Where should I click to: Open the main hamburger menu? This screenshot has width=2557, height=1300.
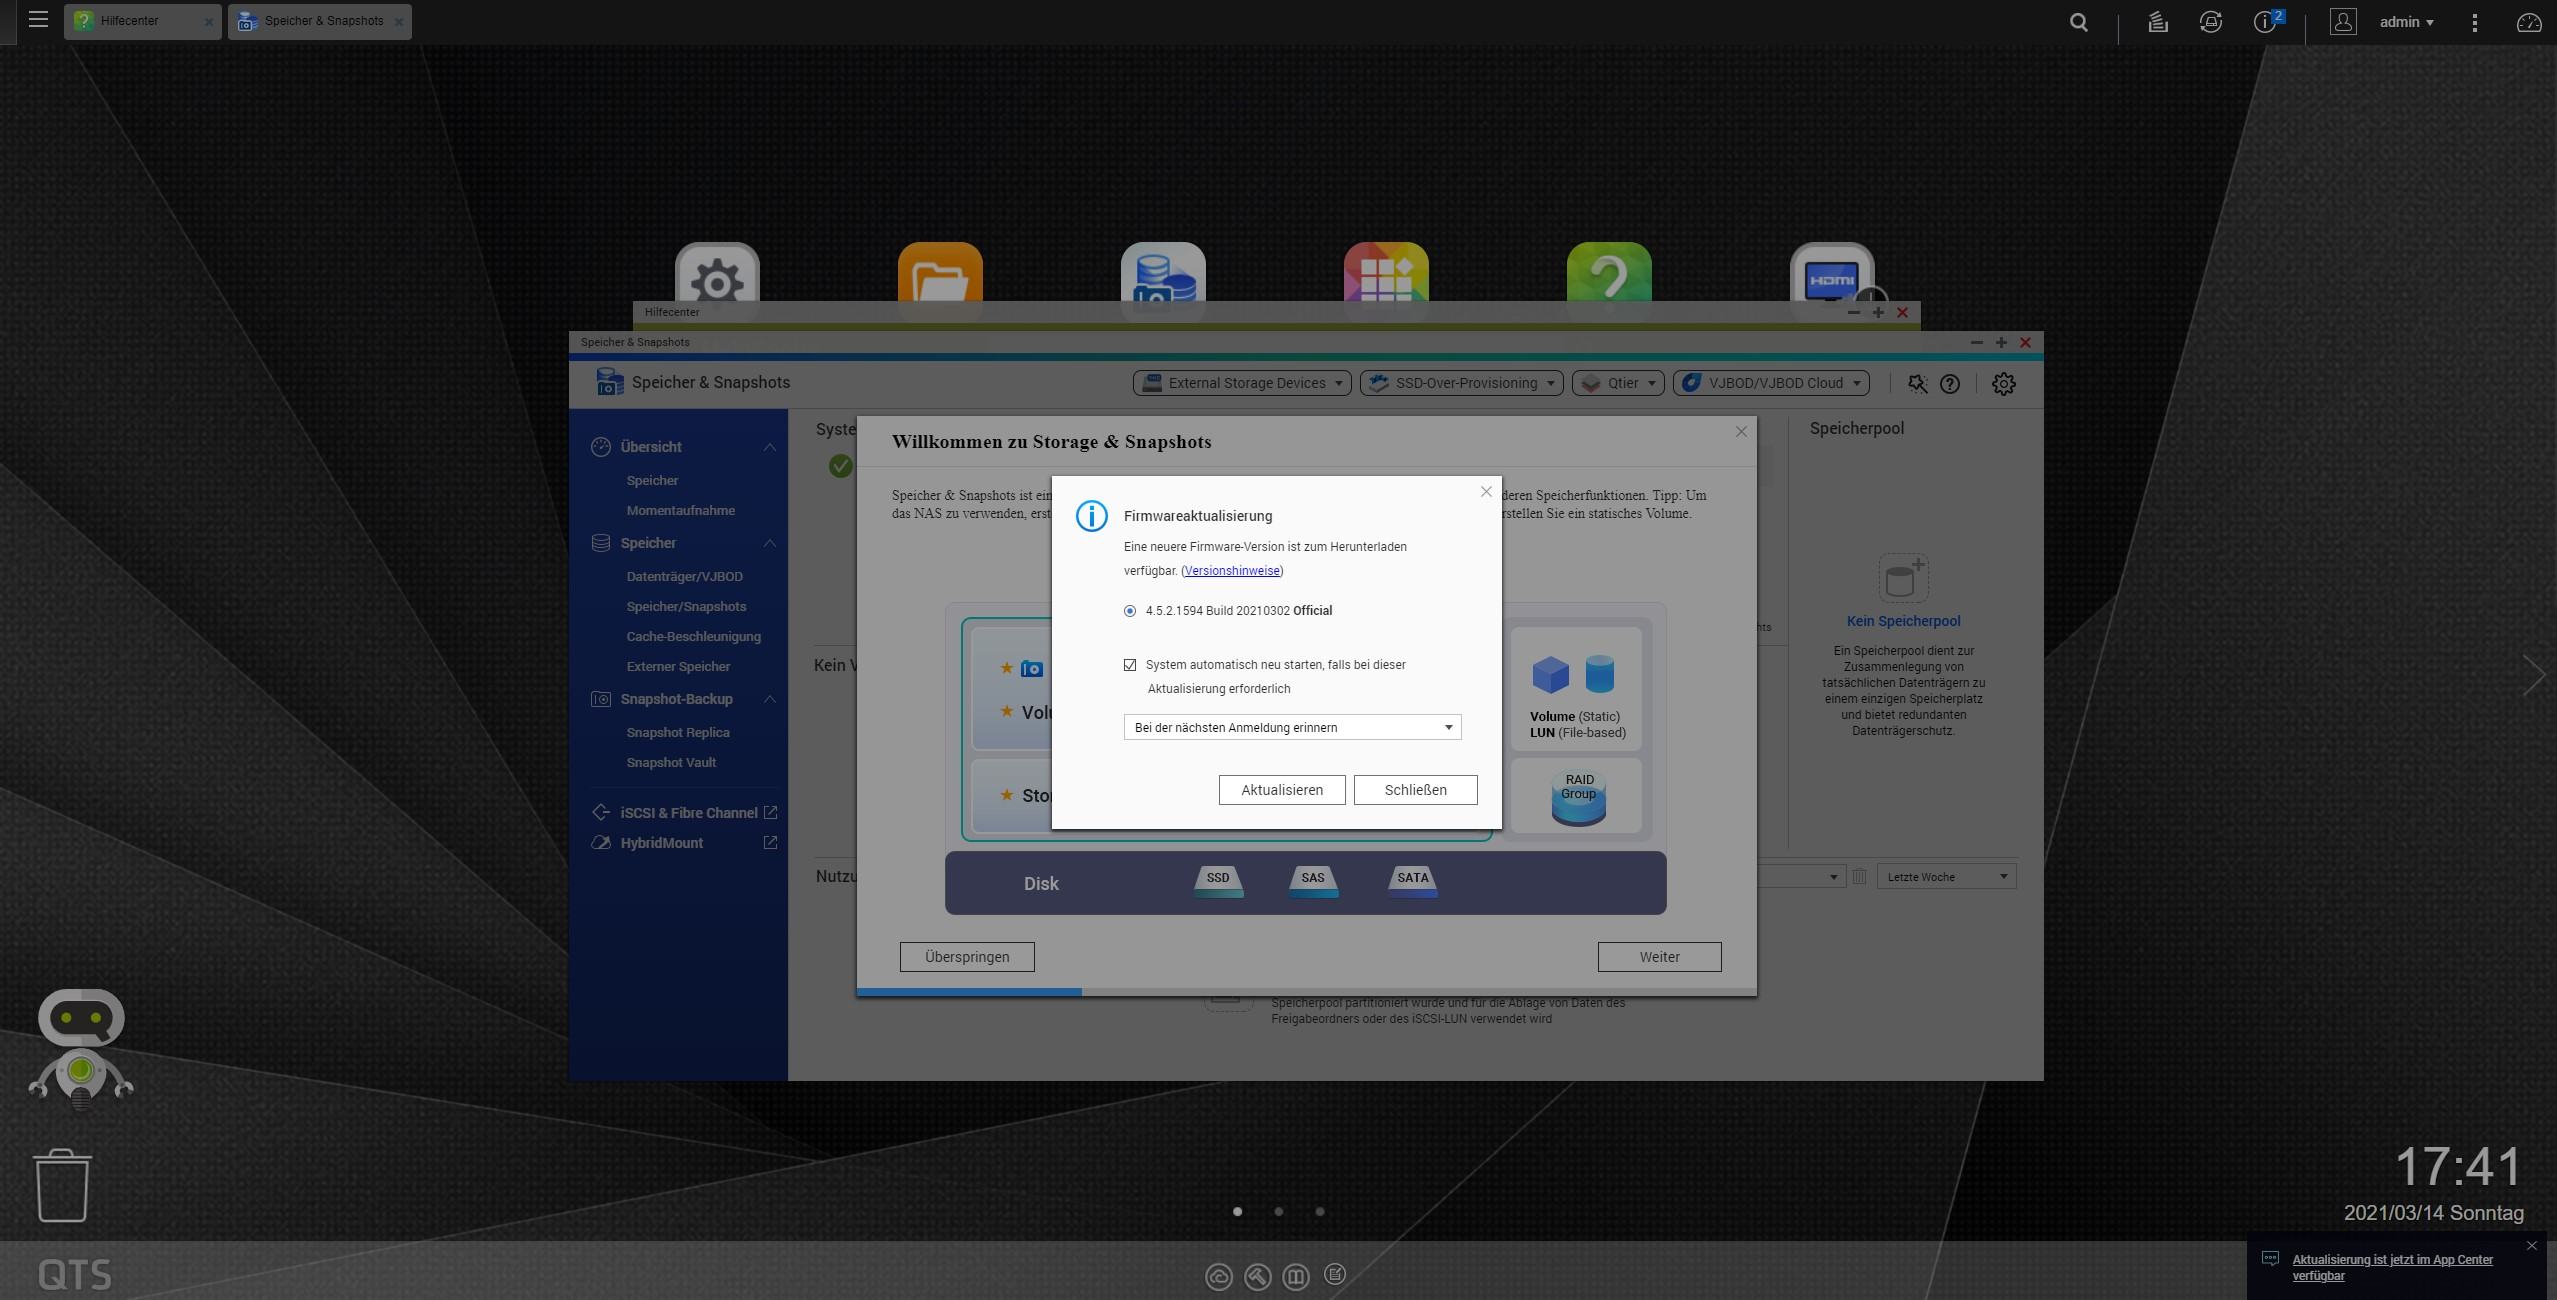pyautogui.click(x=38, y=20)
